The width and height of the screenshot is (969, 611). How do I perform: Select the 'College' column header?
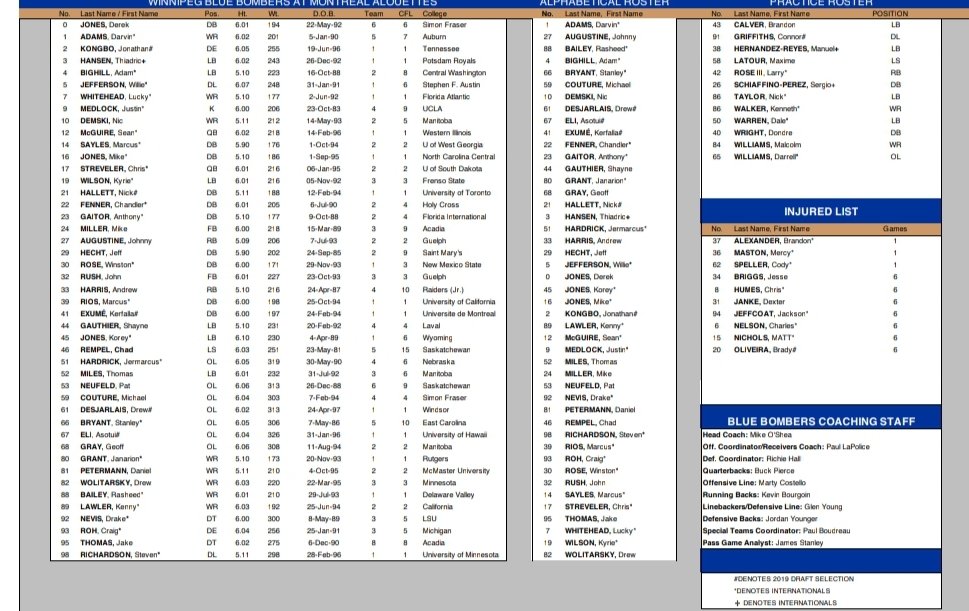click(434, 14)
